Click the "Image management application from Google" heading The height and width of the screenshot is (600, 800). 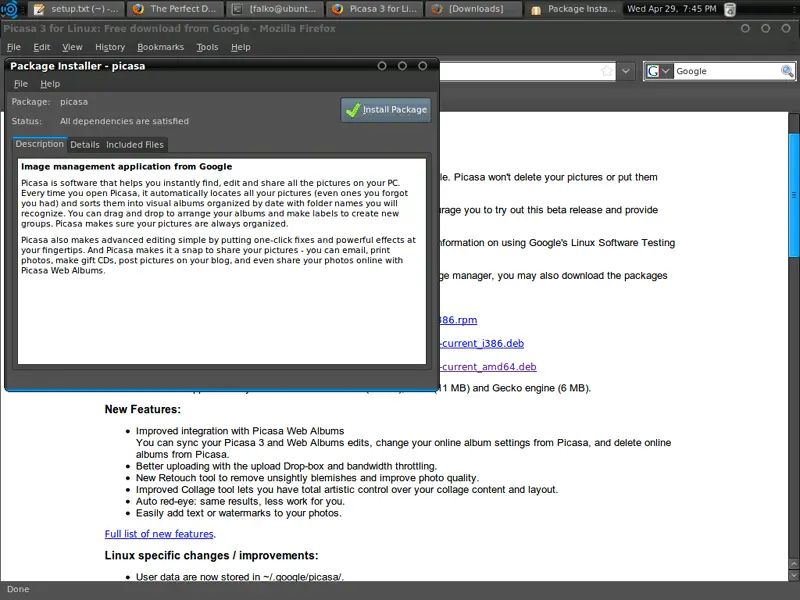[127, 166]
